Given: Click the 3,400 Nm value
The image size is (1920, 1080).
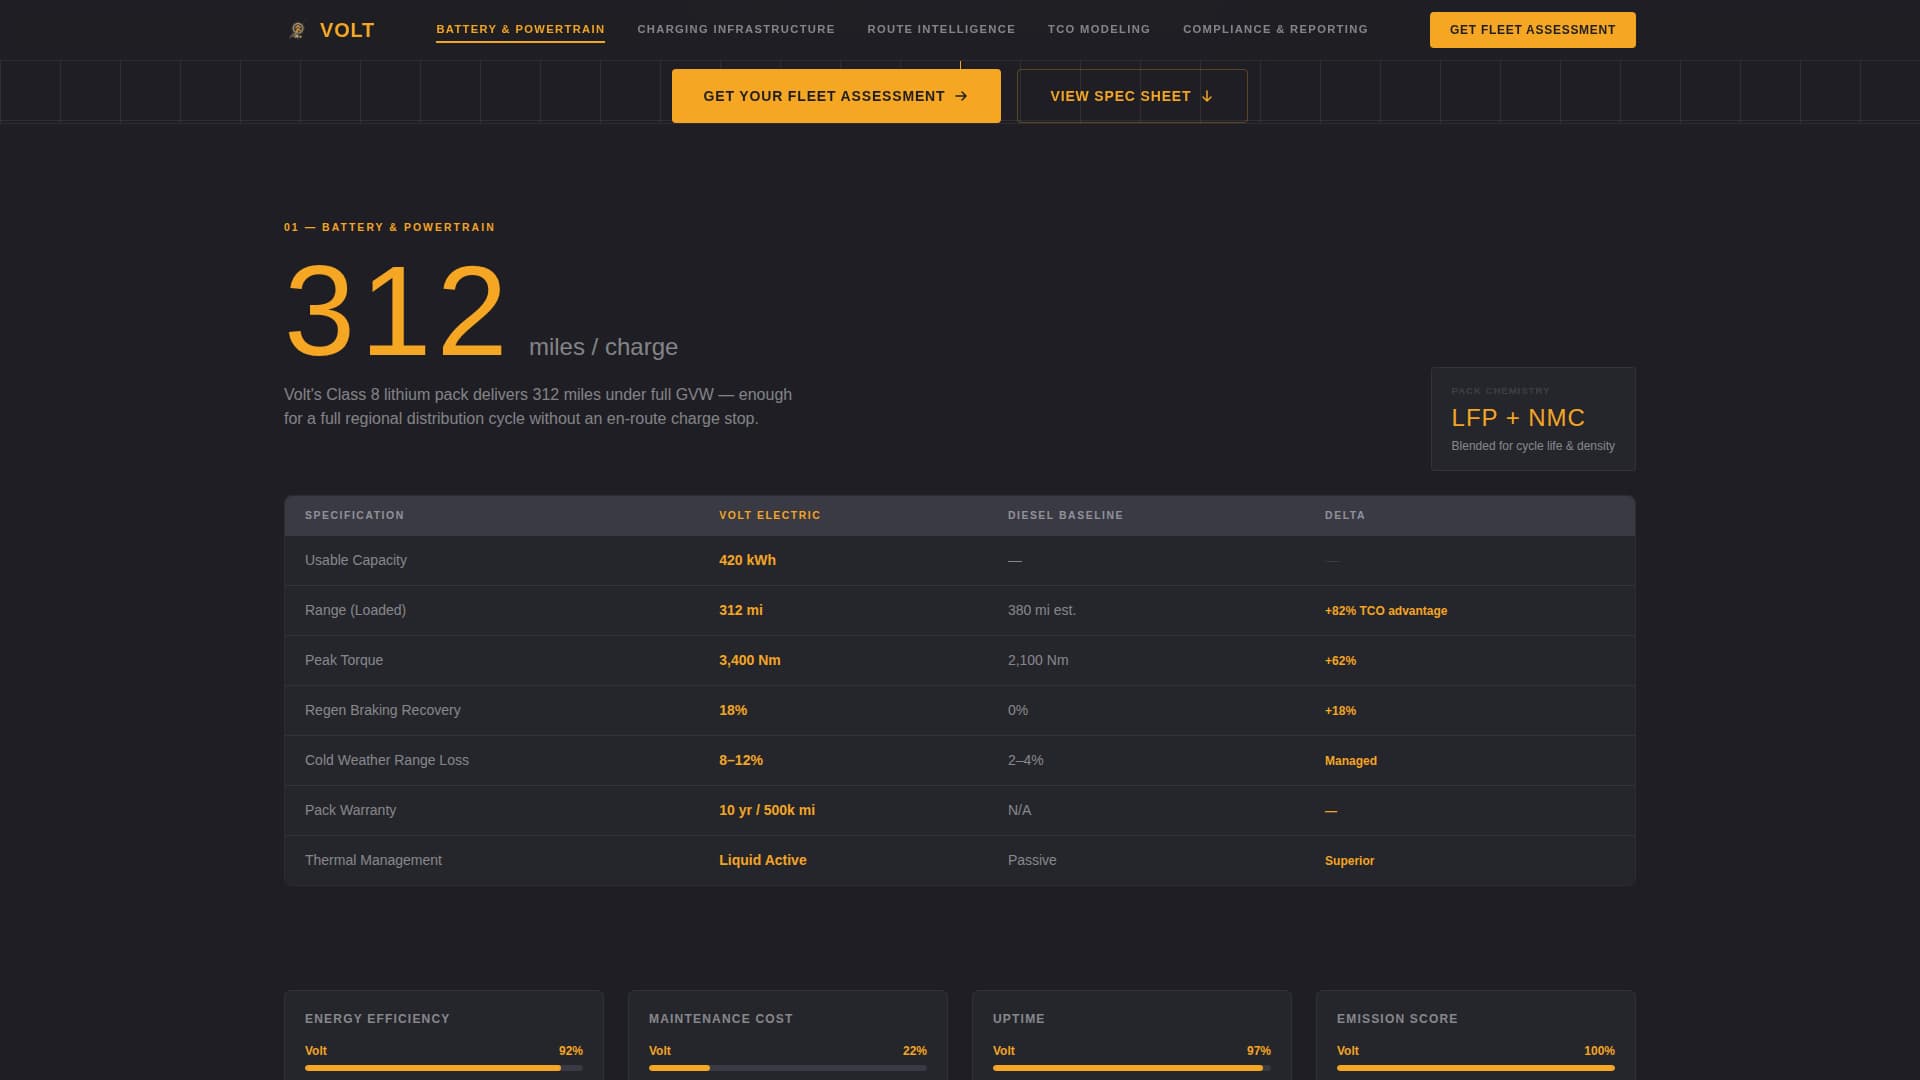Looking at the screenshot, I should point(750,660).
